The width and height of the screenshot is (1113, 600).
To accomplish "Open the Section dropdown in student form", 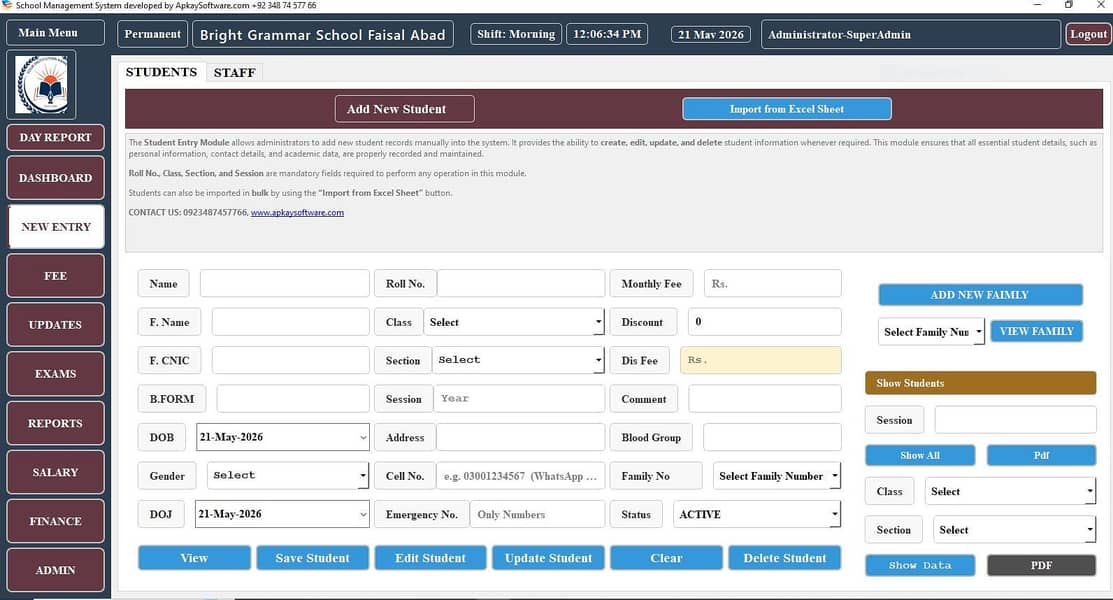I will [518, 360].
